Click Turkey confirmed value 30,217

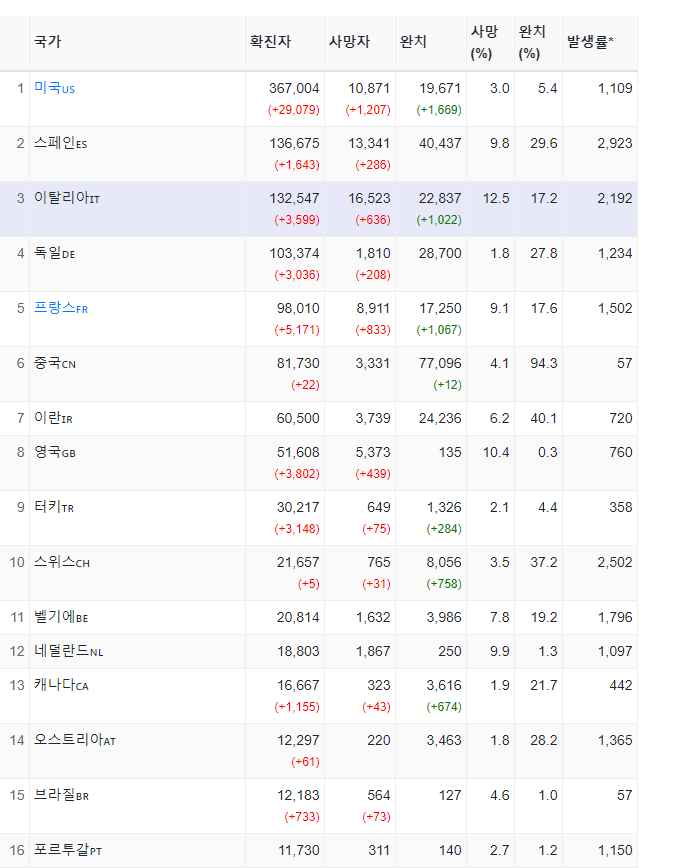point(298,507)
